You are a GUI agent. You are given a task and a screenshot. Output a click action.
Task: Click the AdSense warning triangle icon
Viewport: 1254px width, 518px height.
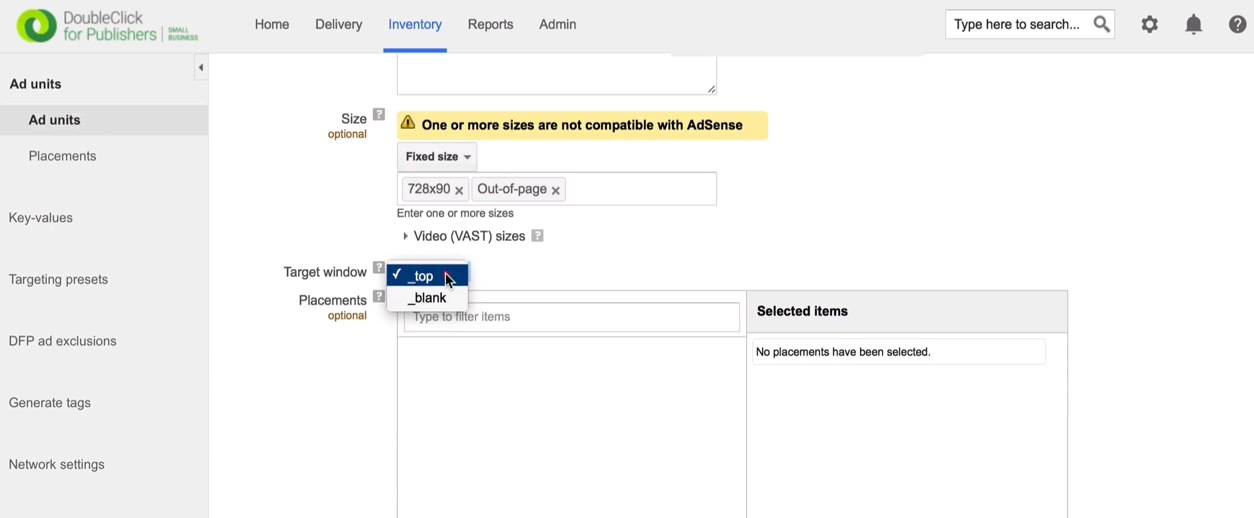tap(408, 123)
